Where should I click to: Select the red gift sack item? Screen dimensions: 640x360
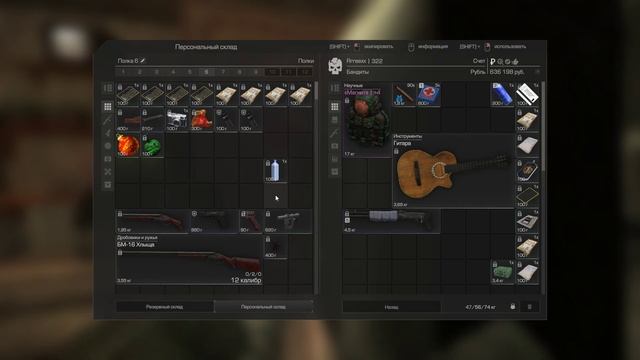point(202,120)
